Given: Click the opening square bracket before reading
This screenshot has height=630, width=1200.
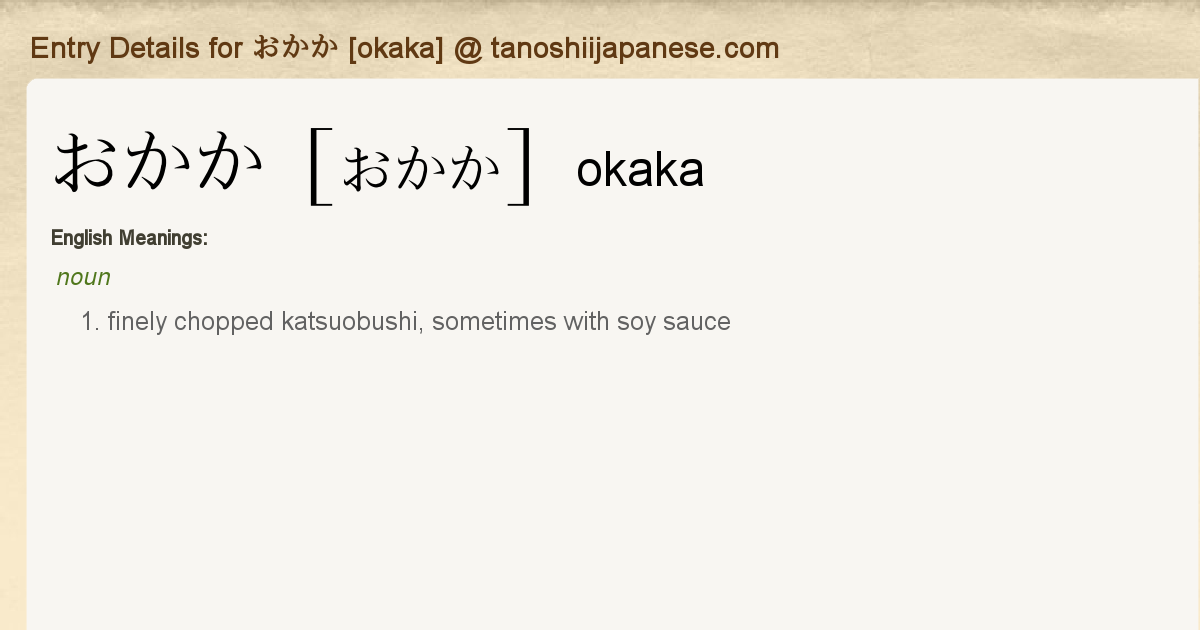Looking at the screenshot, I should coord(320,166).
